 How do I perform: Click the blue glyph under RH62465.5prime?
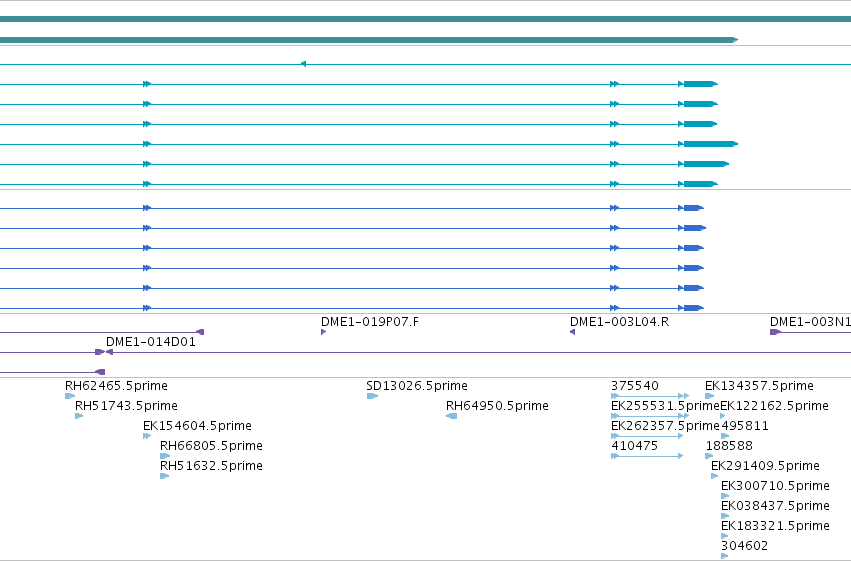pyautogui.click(x=70, y=396)
